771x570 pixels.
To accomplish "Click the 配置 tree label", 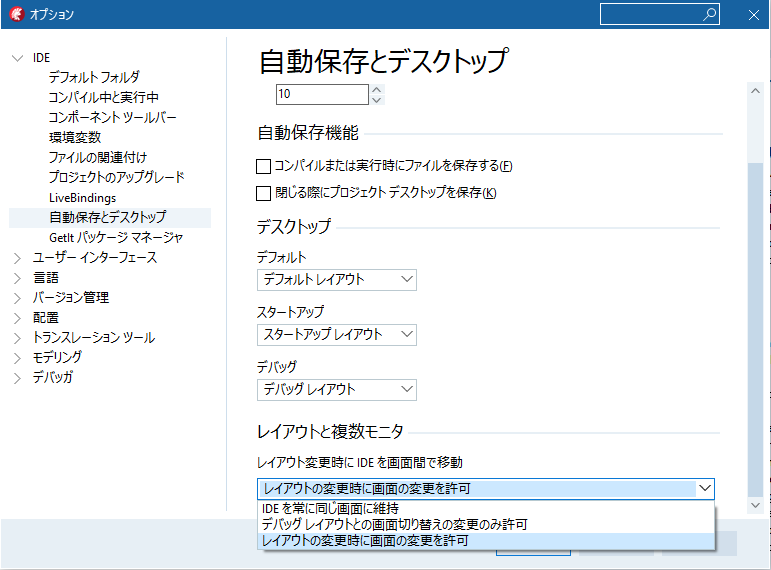I will 46,318.
